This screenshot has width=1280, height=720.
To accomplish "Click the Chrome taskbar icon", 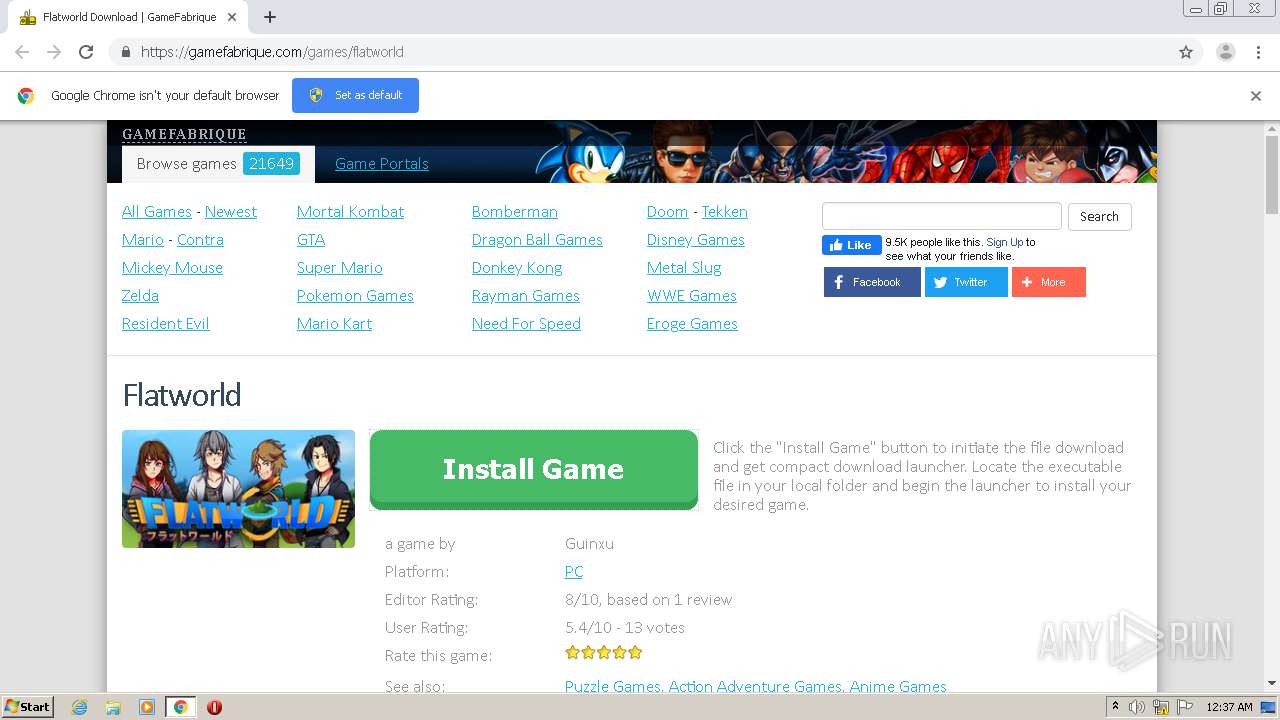I will click(180, 707).
